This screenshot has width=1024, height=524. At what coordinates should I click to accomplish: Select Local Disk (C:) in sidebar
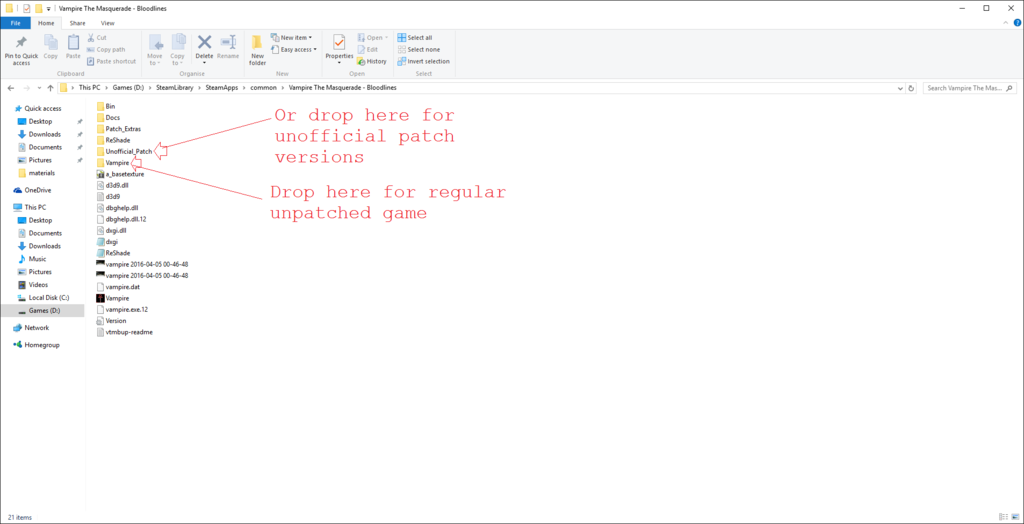tap(42, 297)
